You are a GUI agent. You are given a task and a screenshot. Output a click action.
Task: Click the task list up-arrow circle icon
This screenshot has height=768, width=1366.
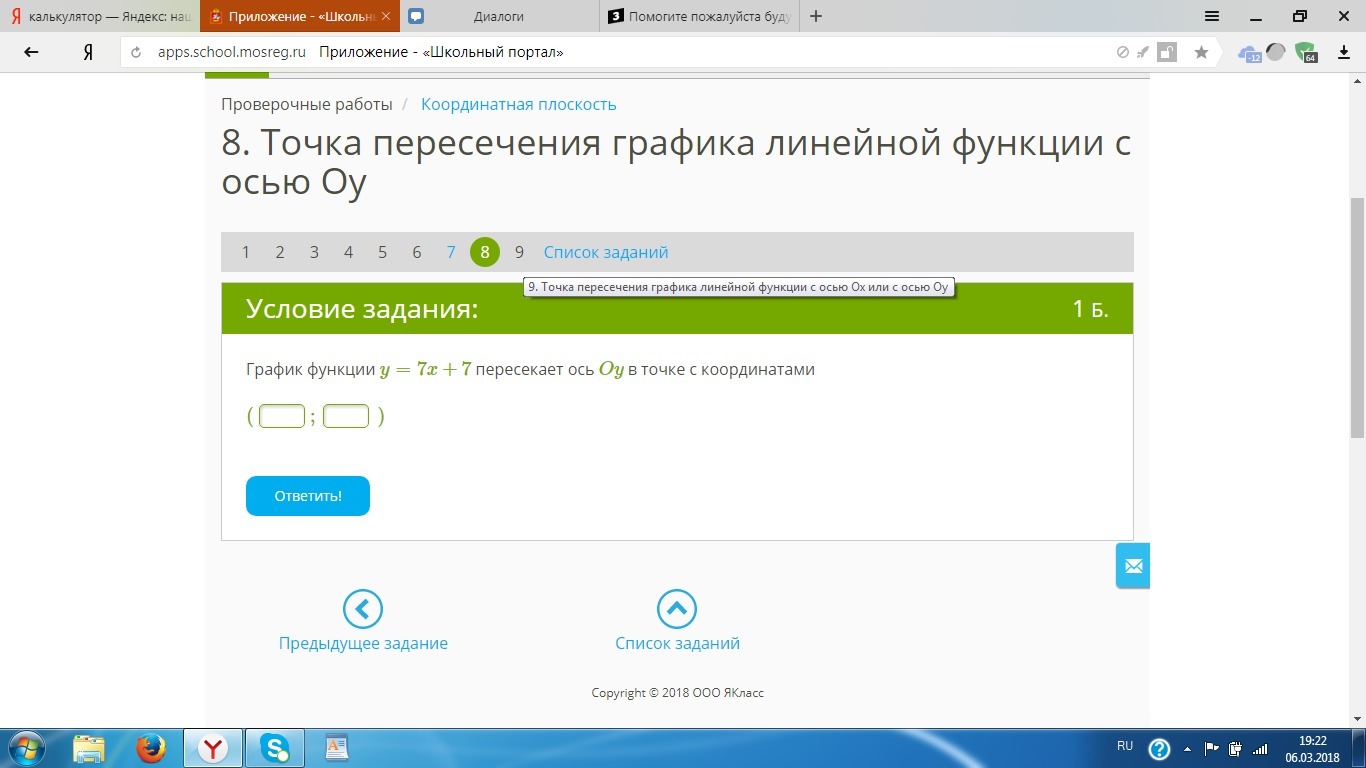click(677, 608)
